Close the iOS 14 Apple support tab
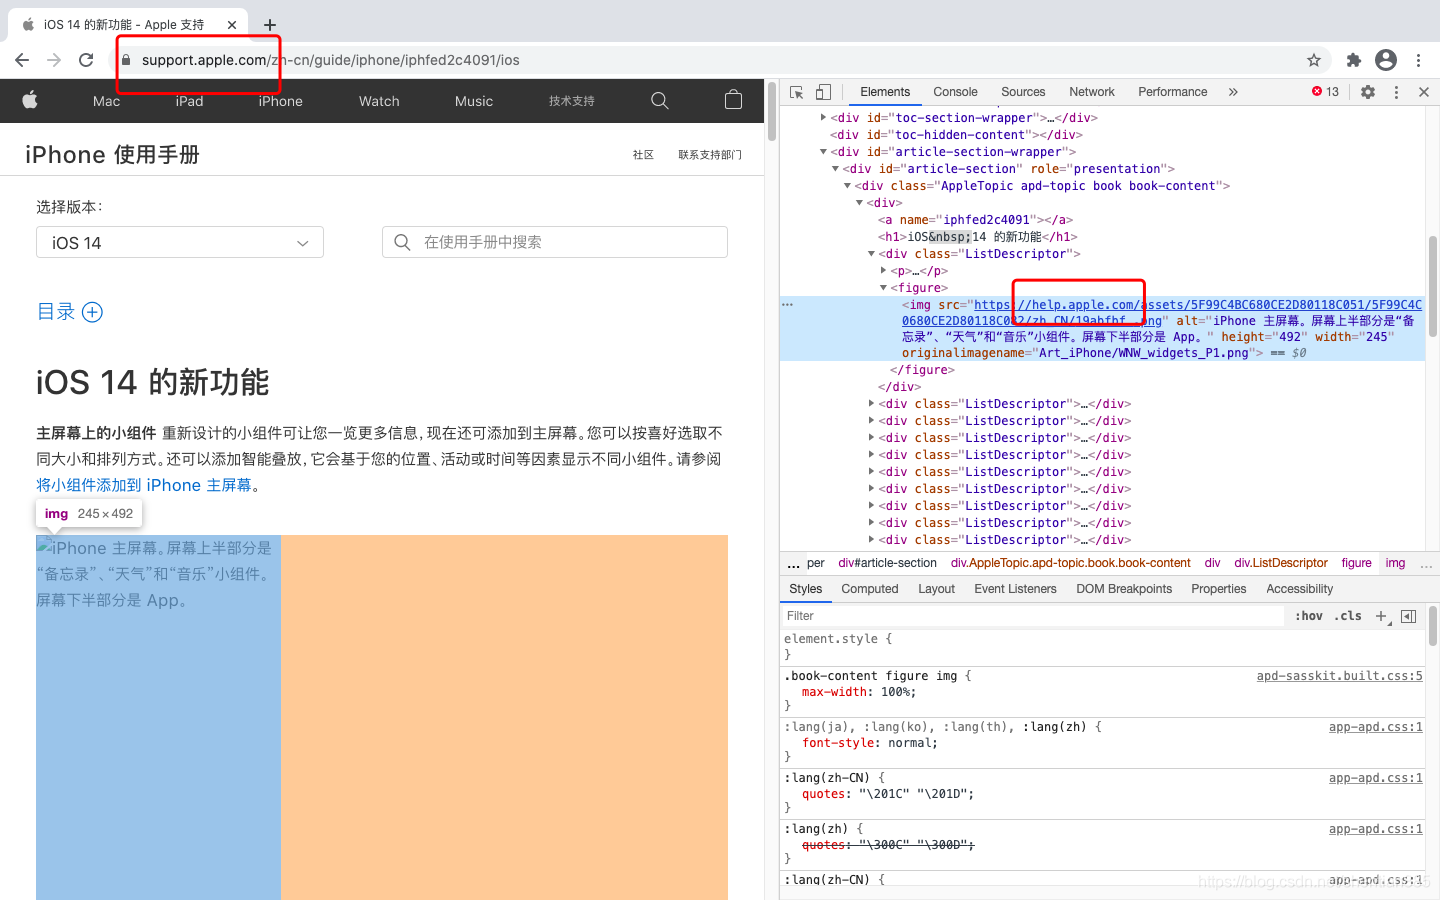The height and width of the screenshot is (900, 1440). (x=232, y=24)
